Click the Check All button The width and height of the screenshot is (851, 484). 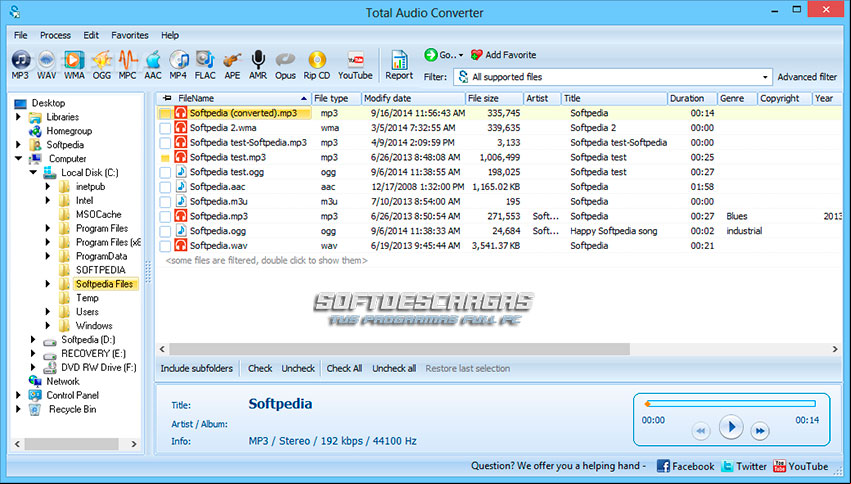tap(344, 368)
